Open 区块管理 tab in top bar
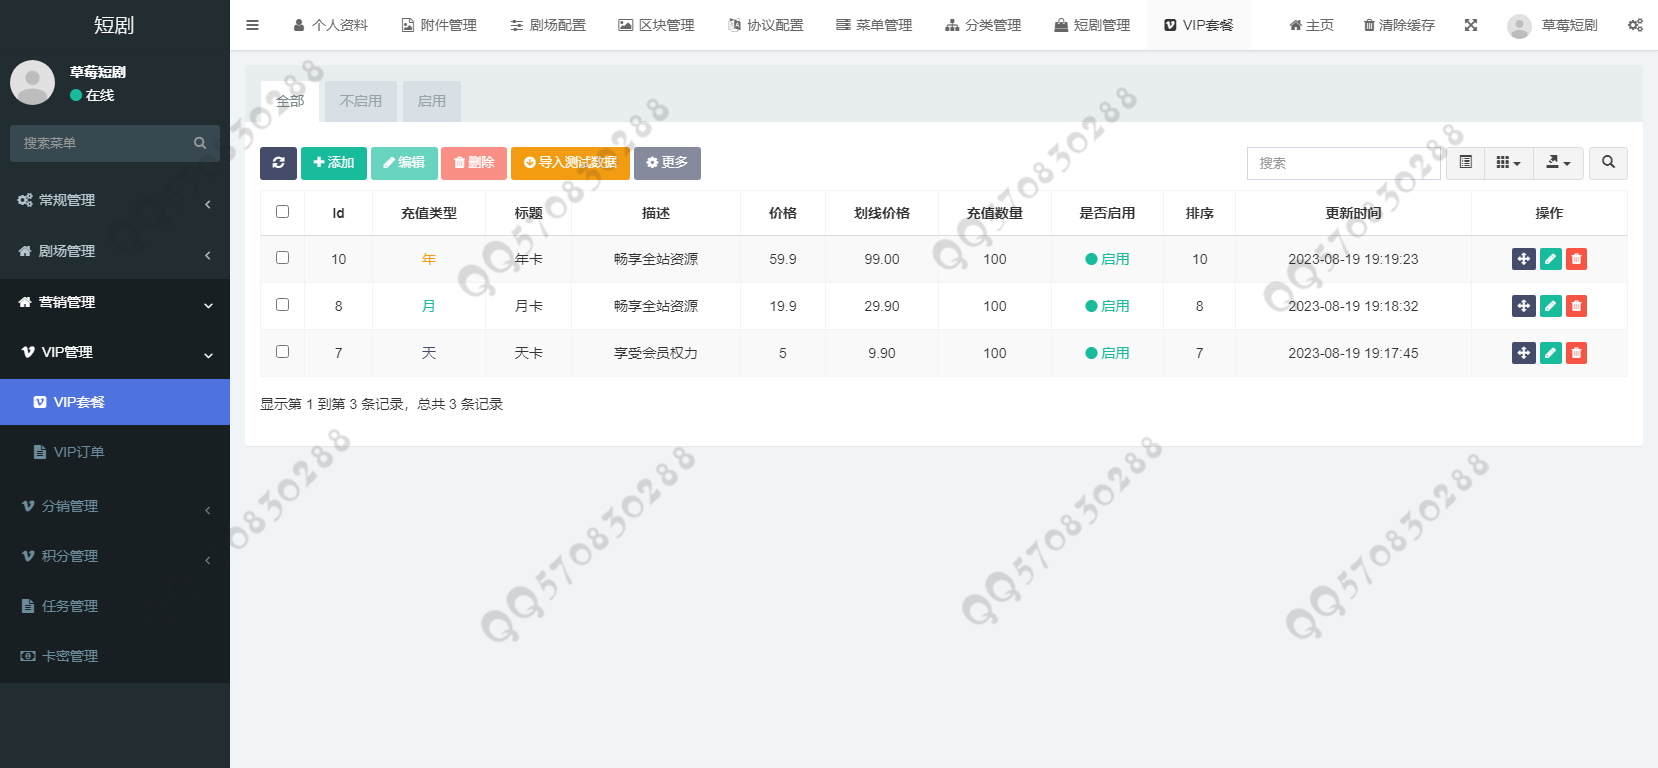 656,25
